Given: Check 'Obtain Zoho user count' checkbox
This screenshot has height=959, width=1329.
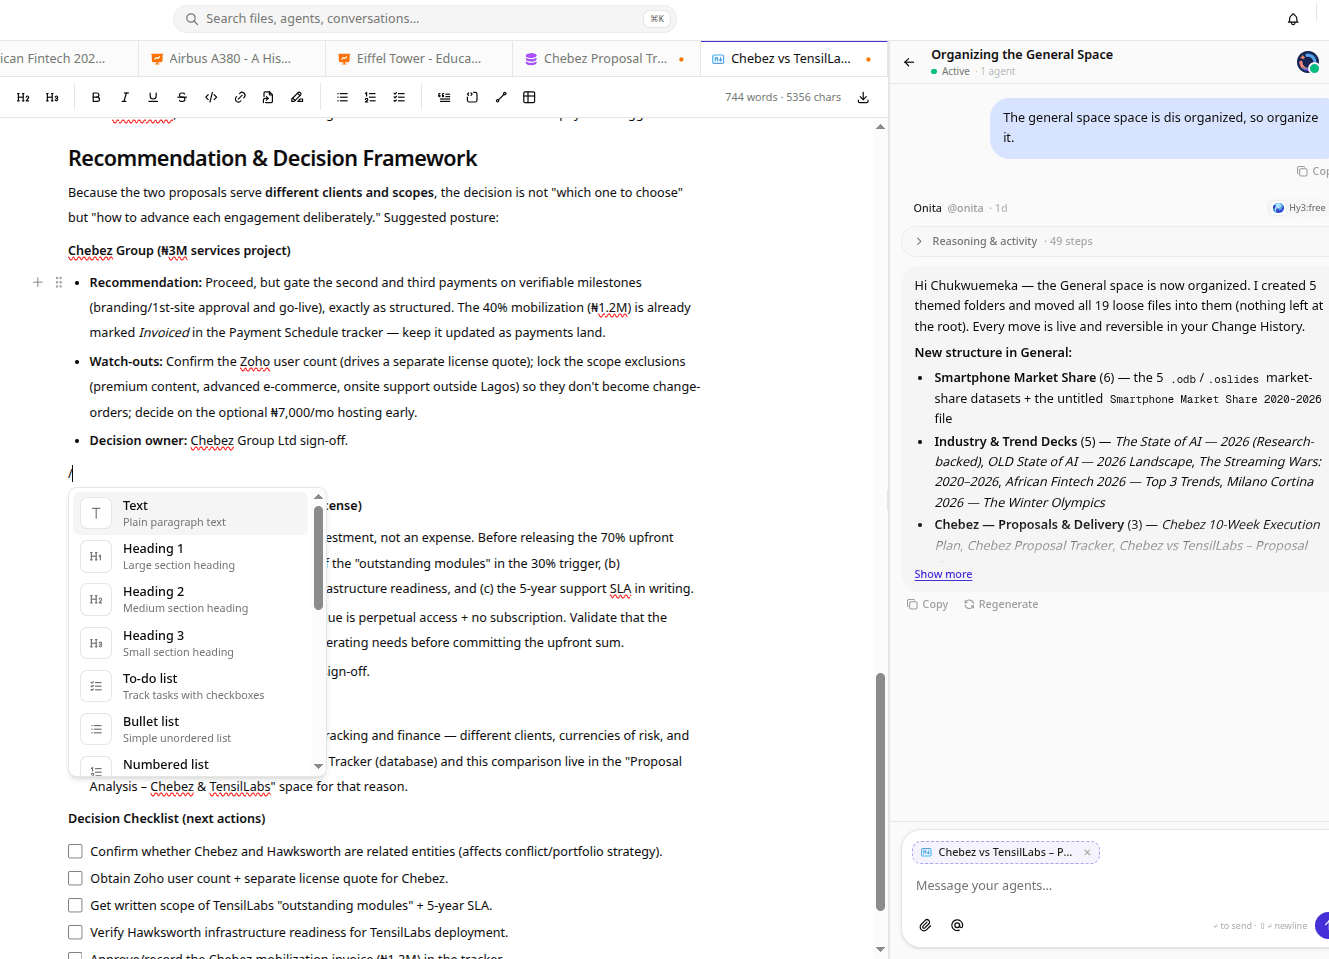Looking at the screenshot, I should tap(75, 878).
